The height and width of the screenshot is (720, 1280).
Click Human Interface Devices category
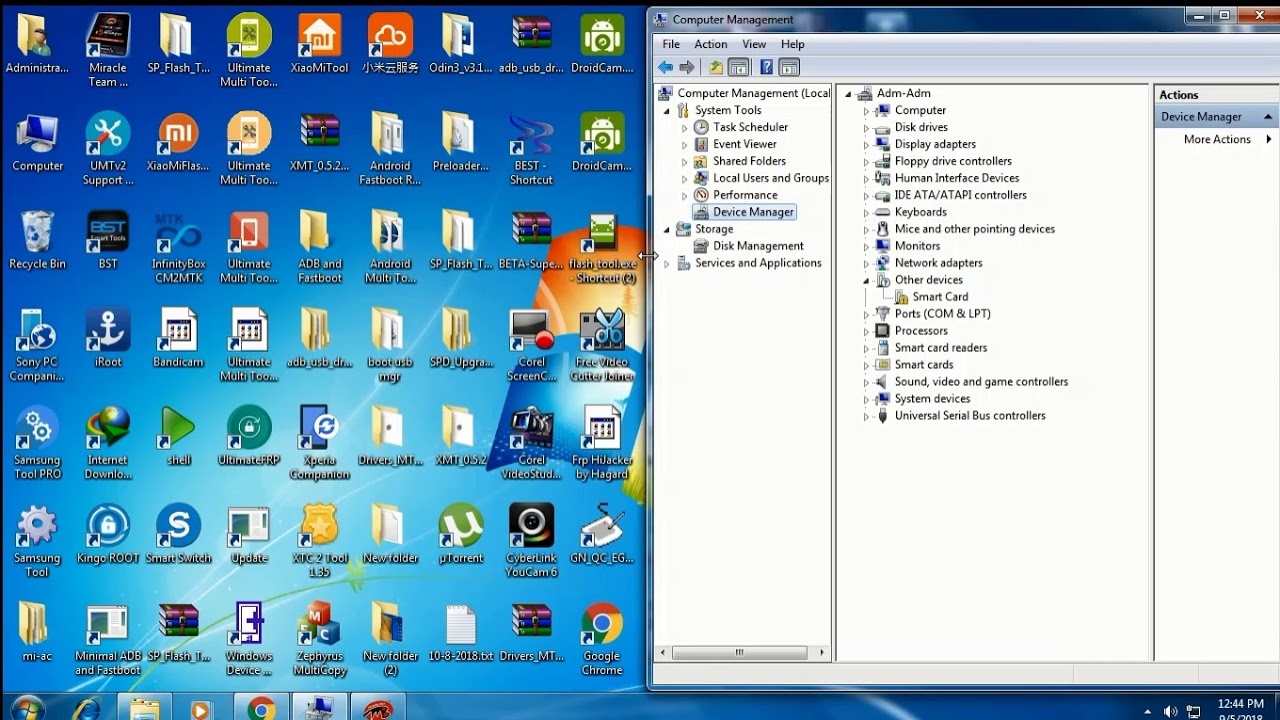point(956,178)
